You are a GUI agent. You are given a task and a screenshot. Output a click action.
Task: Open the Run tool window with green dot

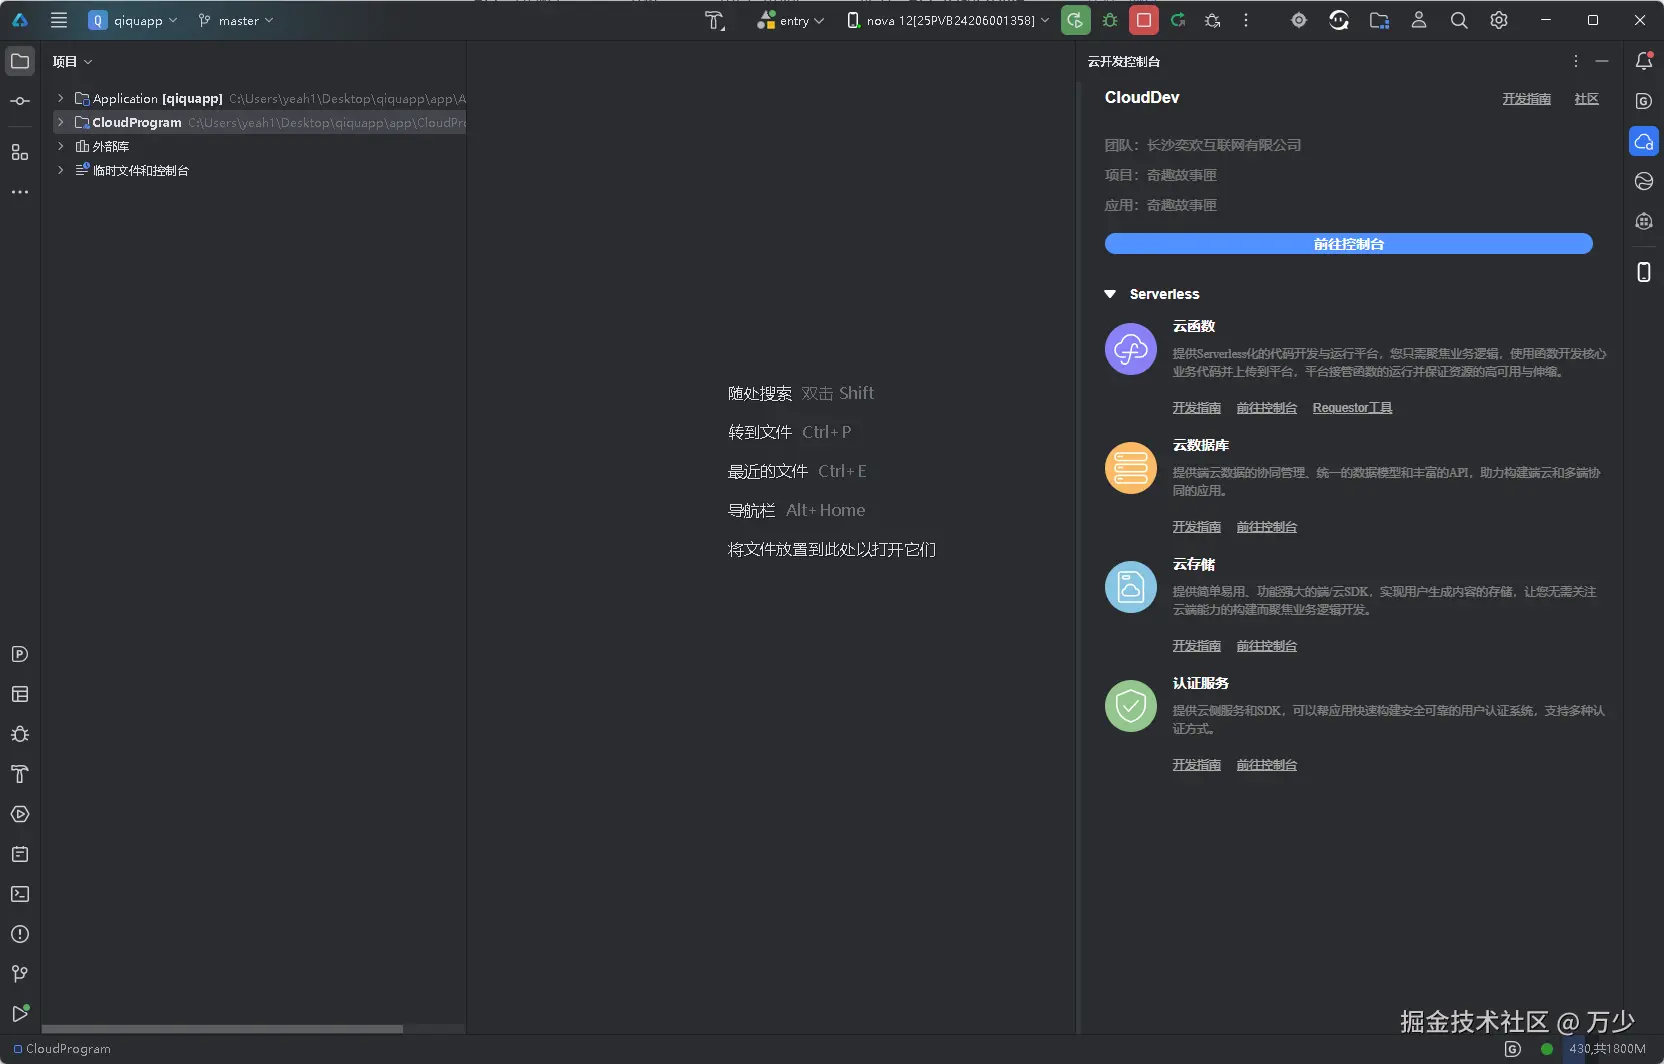pos(20,1013)
